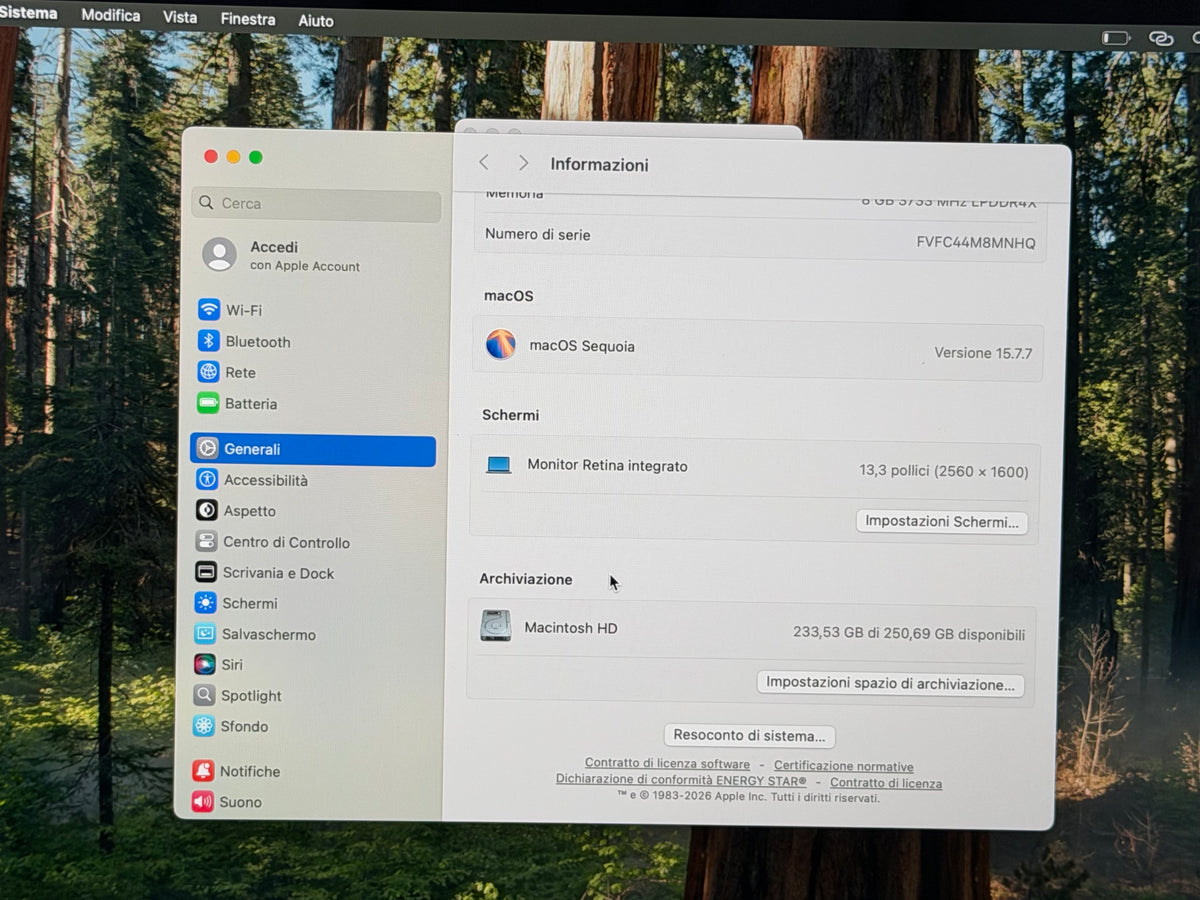This screenshot has width=1200, height=900.
Task: Click Impostazioni spazio di archiviazione button
Action: click(x=890, y=684)
